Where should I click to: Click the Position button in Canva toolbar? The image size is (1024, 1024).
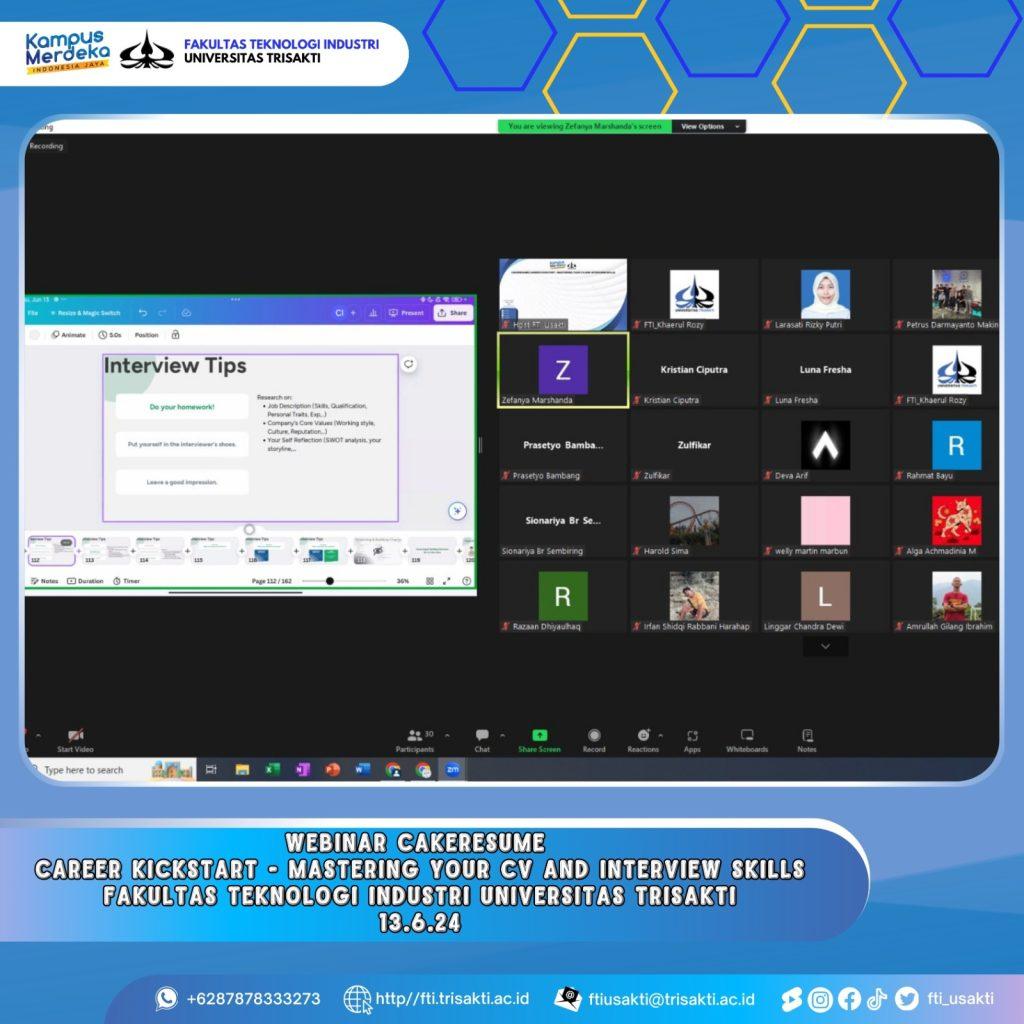point(146,334)
